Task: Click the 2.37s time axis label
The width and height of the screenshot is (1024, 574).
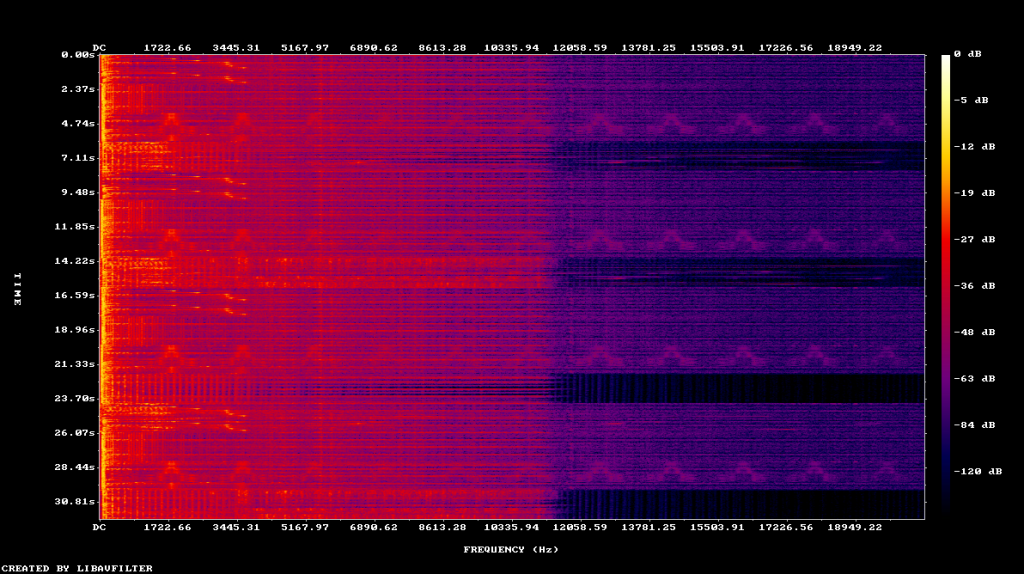Action: pyautogui.click(x=78, y=89)
